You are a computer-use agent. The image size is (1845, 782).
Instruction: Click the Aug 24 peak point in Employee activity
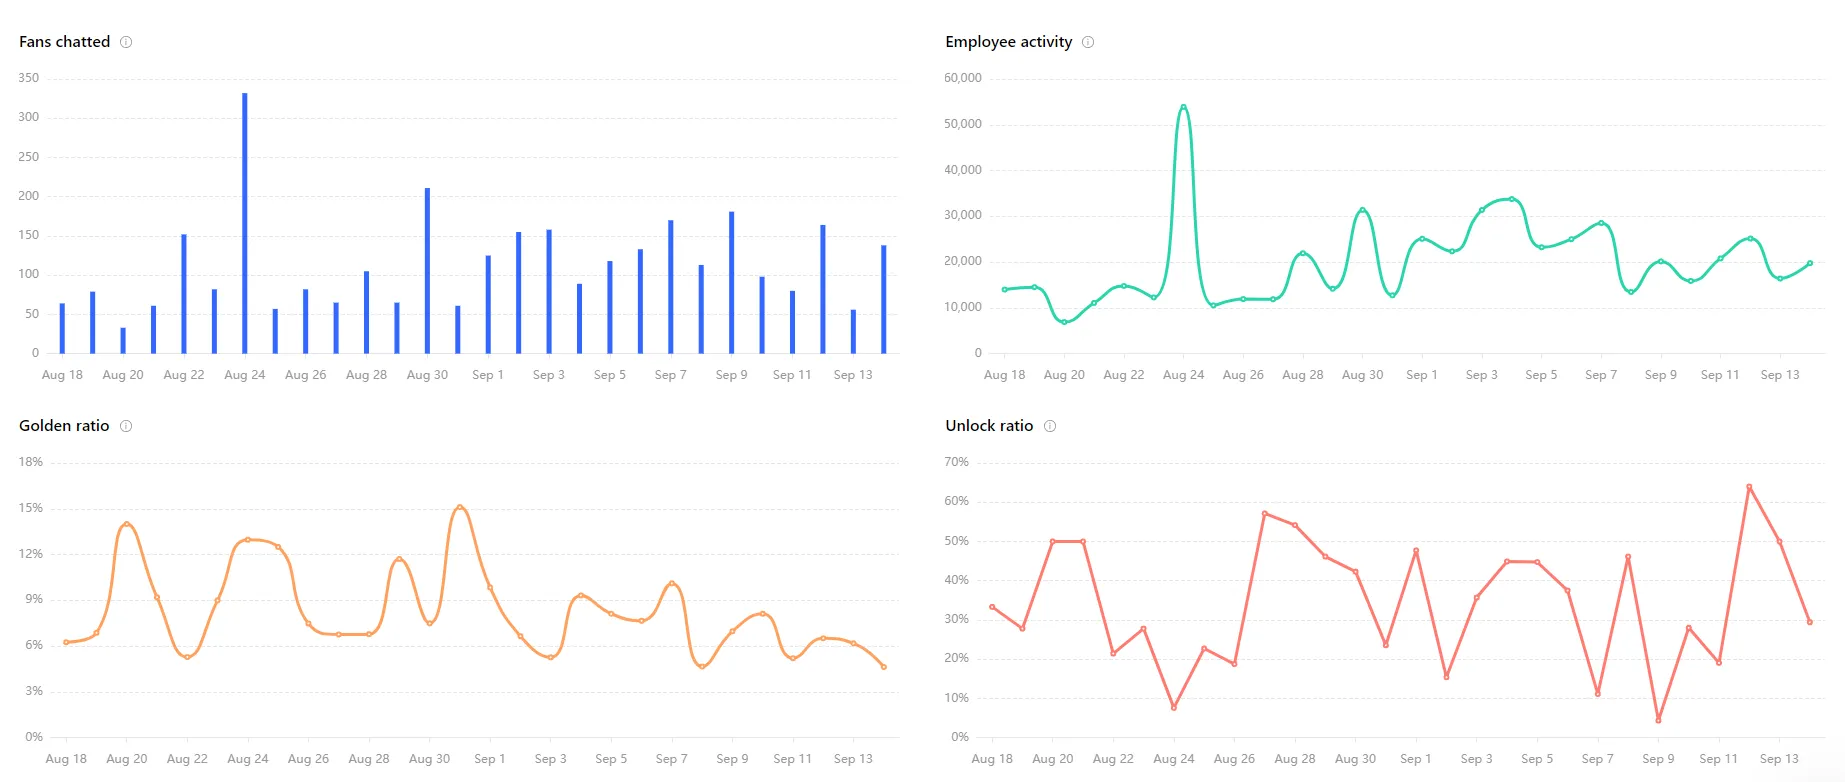(x=1184, y=107)
